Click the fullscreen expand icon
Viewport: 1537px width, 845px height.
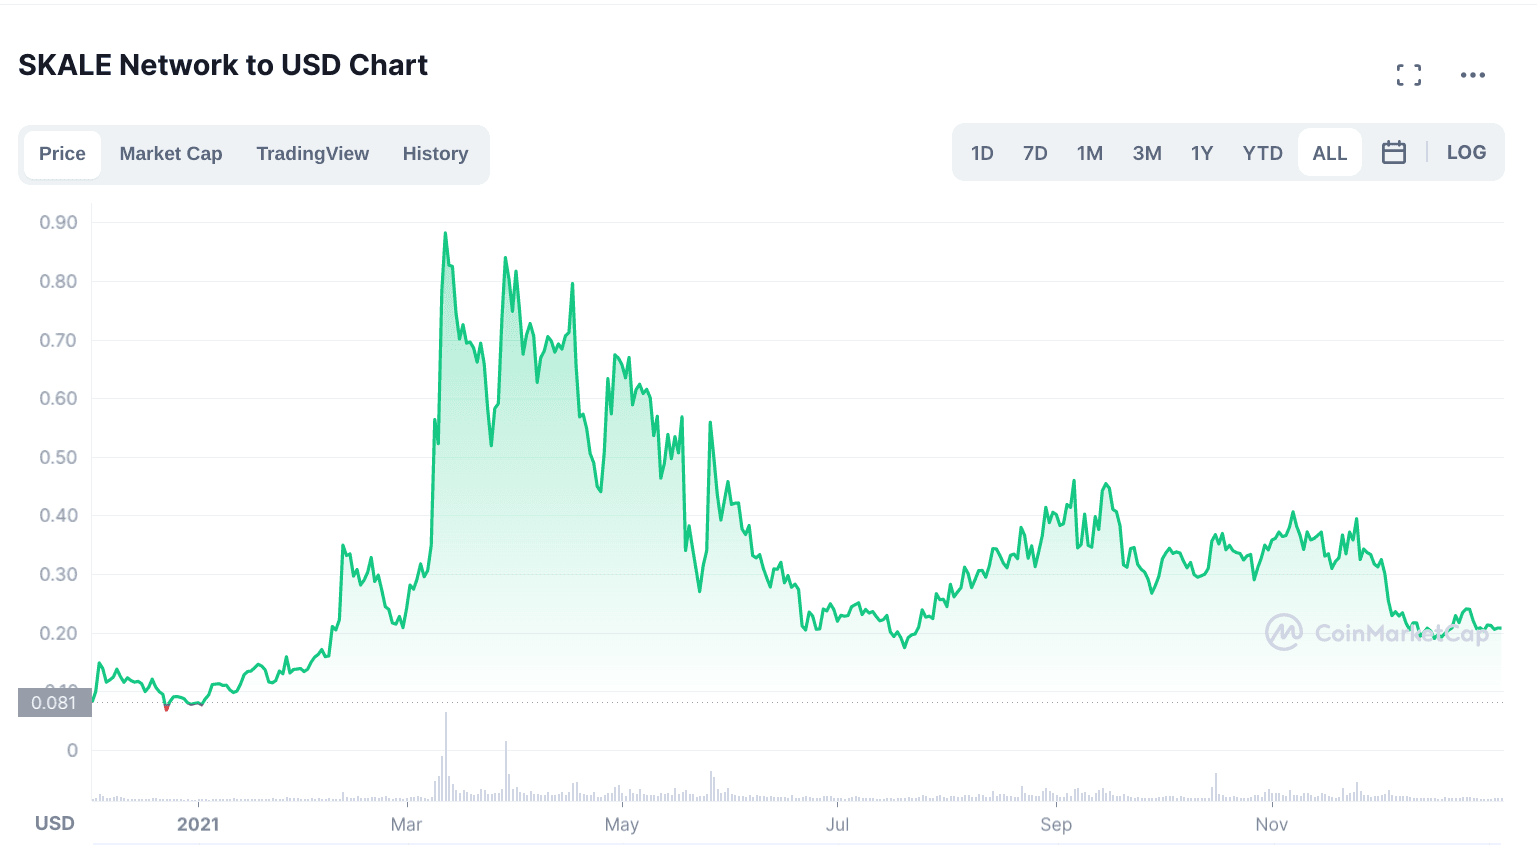coord(1408,75)
